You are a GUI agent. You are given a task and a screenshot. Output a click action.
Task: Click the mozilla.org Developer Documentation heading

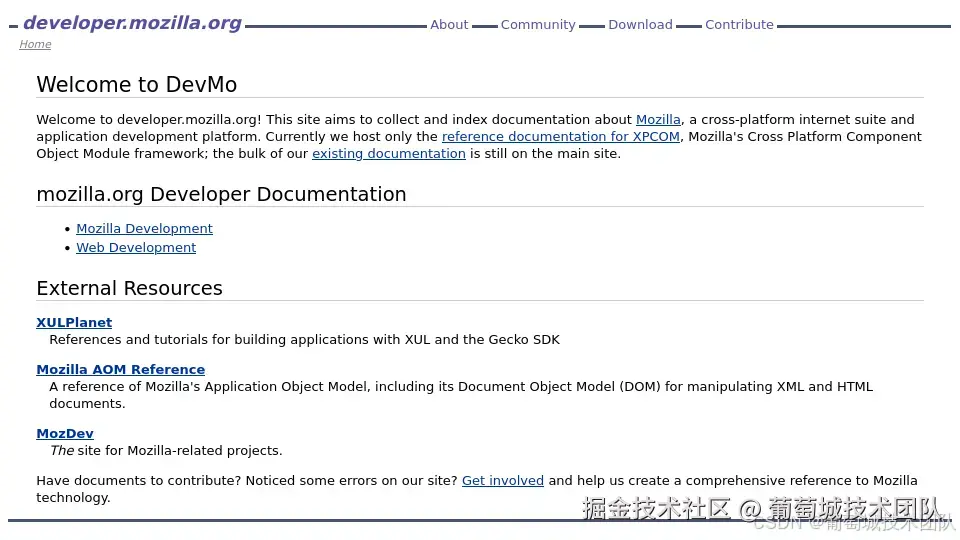[221, 195]
